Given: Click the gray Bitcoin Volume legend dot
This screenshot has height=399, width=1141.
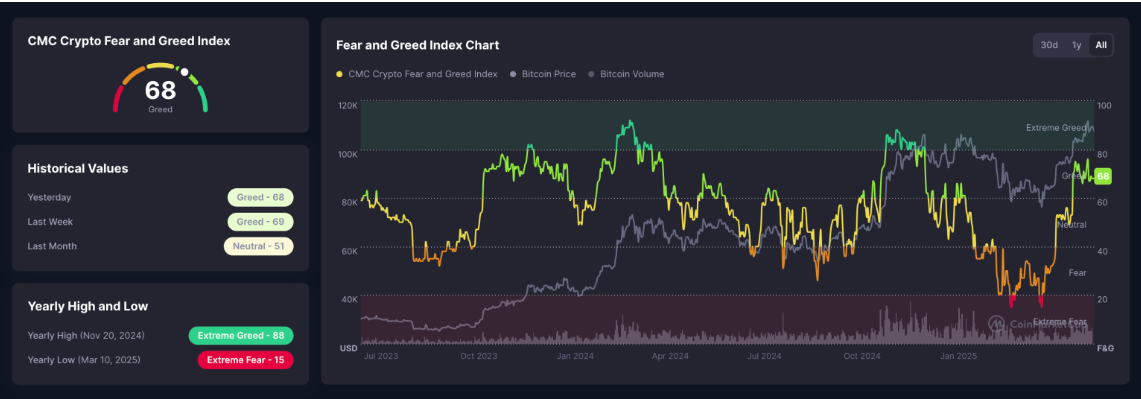Looking at the screenshot, I should pyautogui.click(x=590, y=74).
